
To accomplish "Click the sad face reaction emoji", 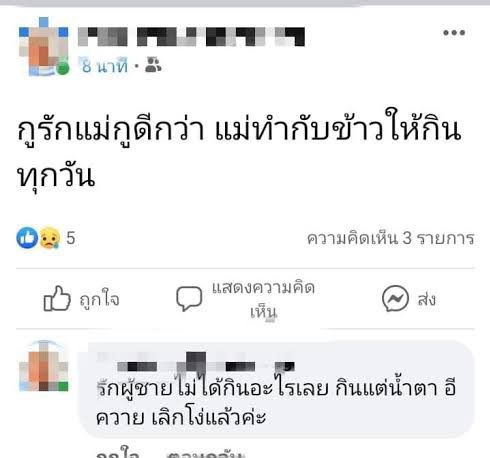I will [50, 238].
